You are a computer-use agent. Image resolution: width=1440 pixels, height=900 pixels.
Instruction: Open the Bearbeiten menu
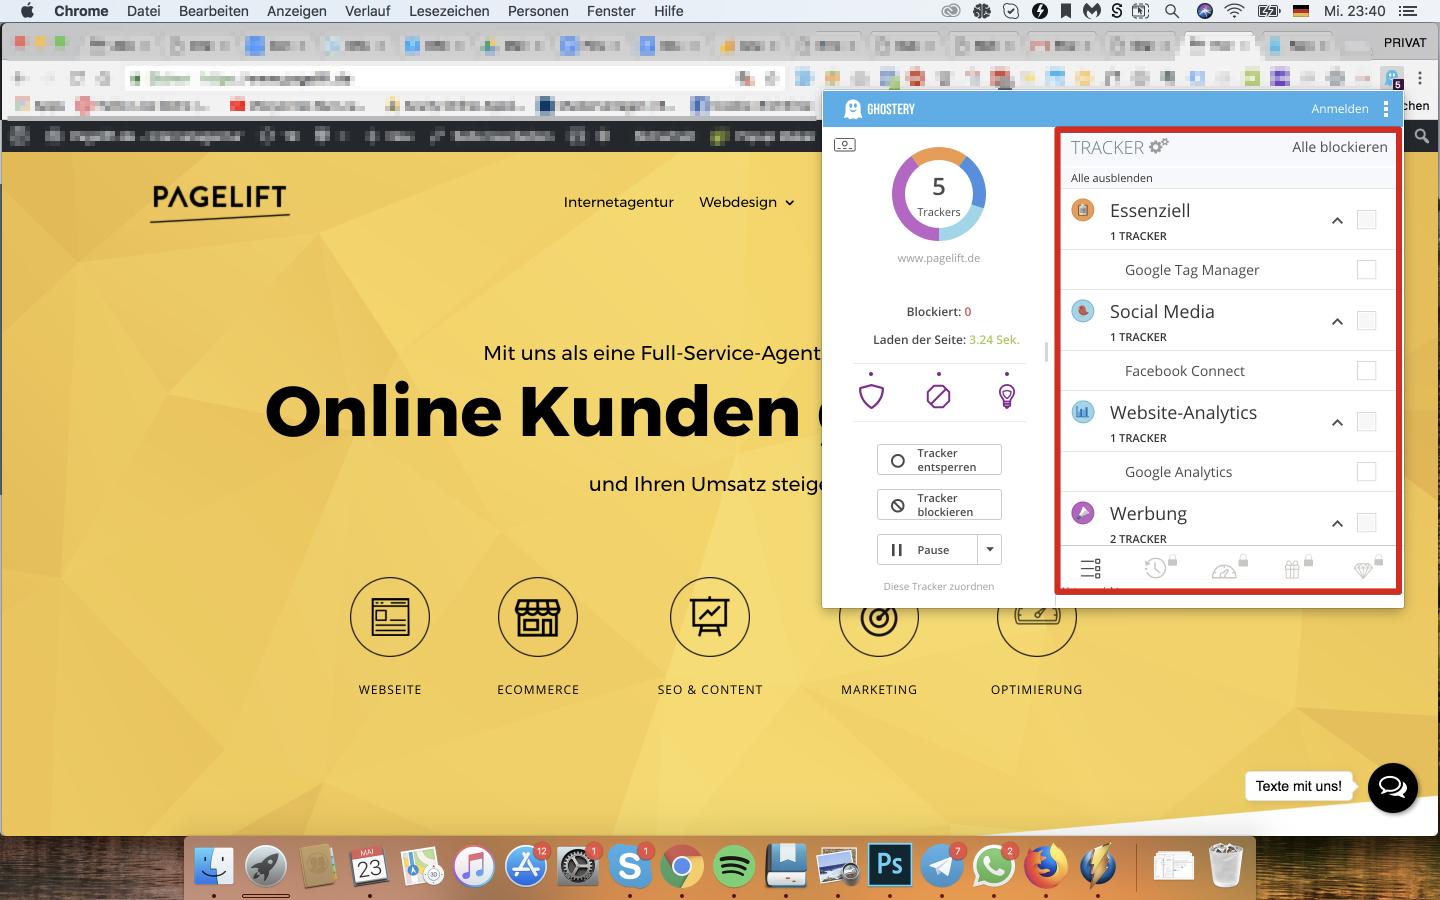click(214, 11)
